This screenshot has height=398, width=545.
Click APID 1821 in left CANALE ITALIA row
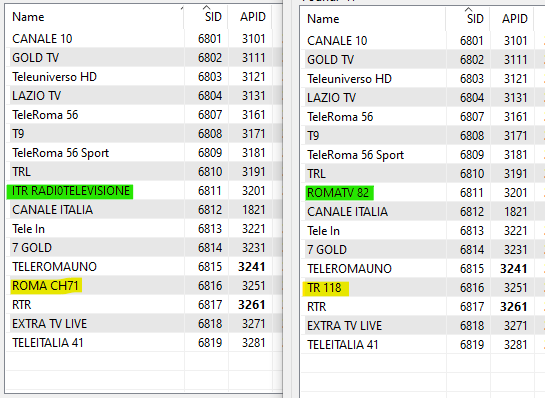tap(254, 210)
